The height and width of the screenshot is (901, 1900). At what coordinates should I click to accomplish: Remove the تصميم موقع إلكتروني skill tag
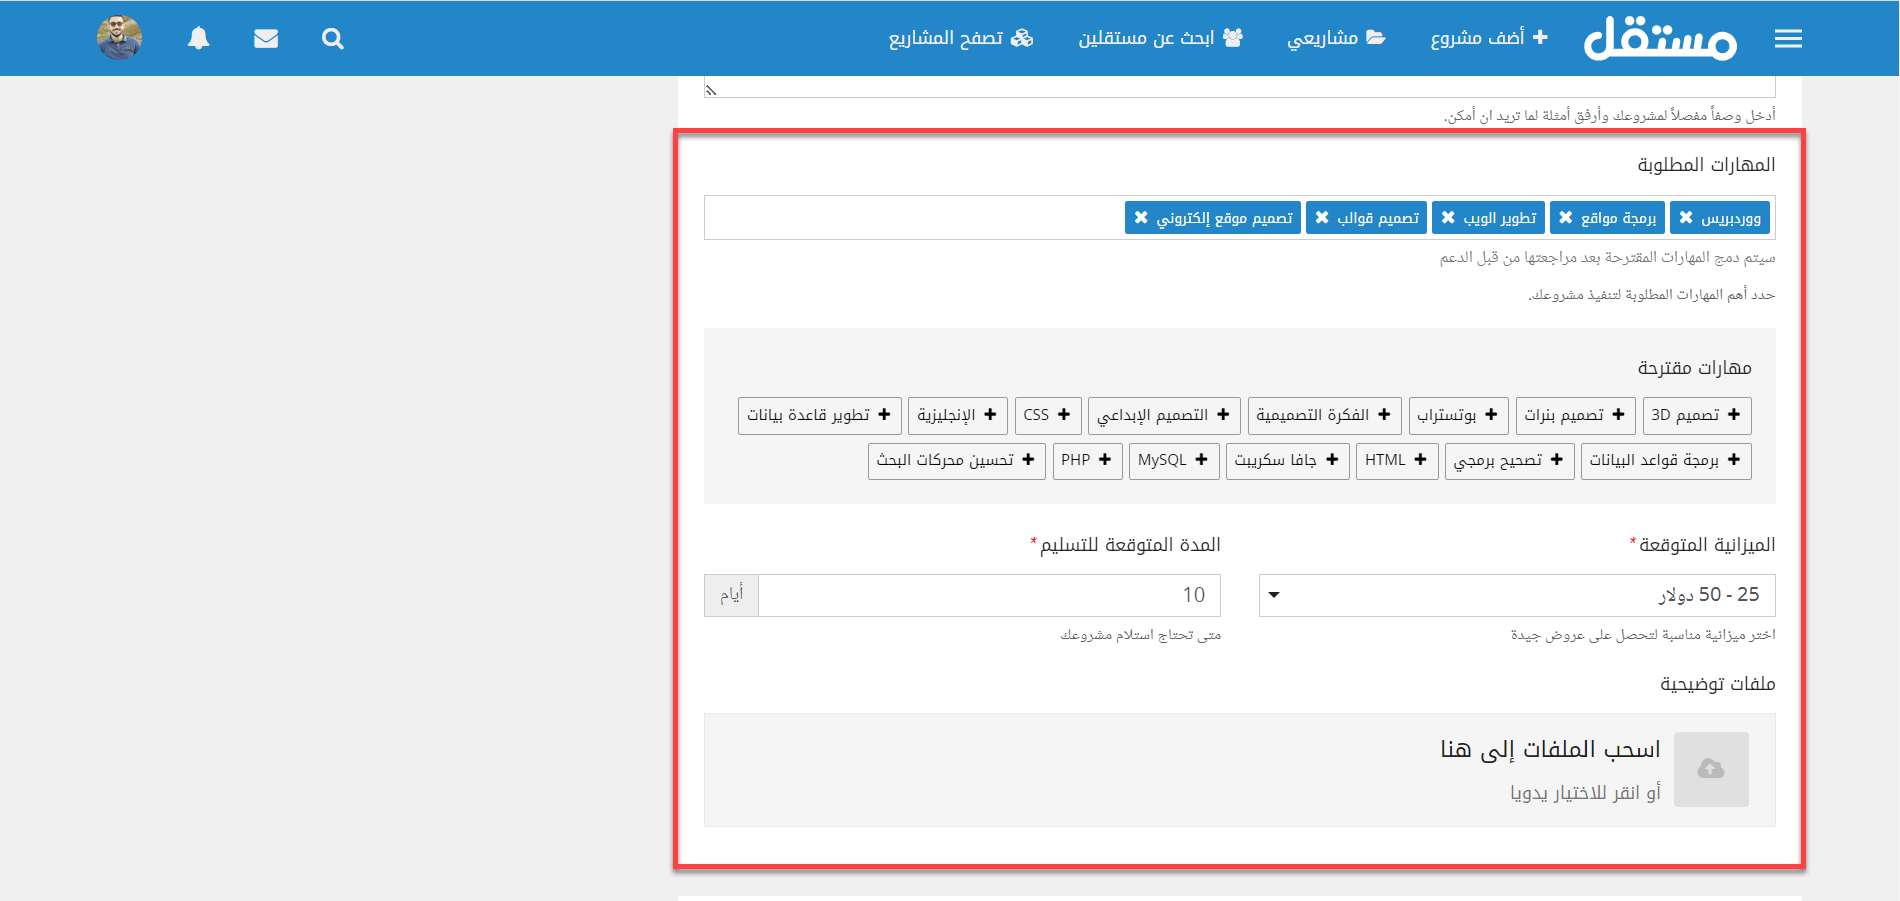coord(1141,217)
